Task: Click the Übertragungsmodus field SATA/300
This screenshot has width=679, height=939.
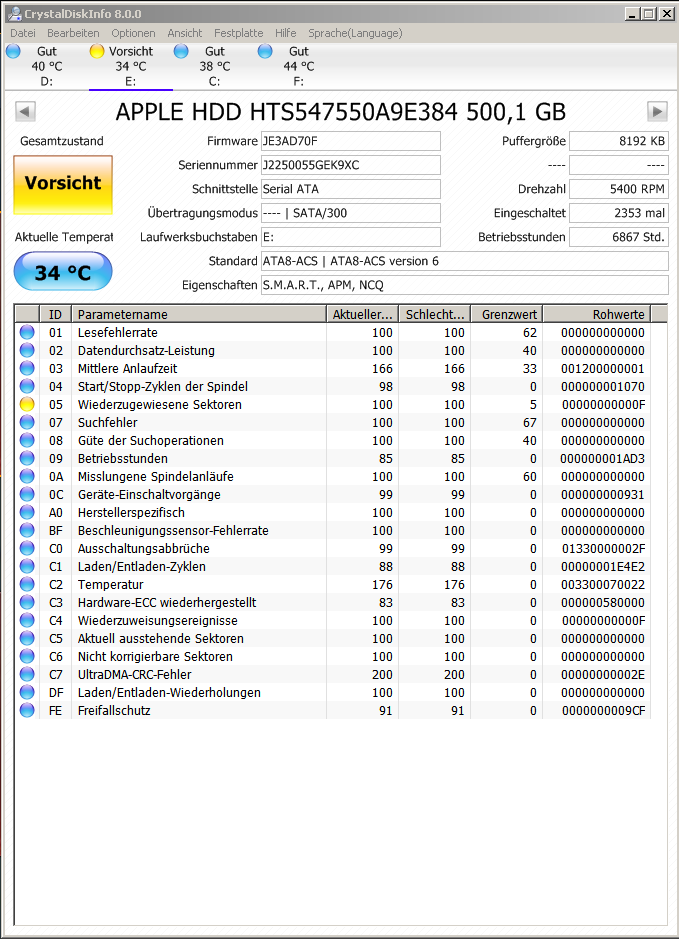Action: coord(350,213)
